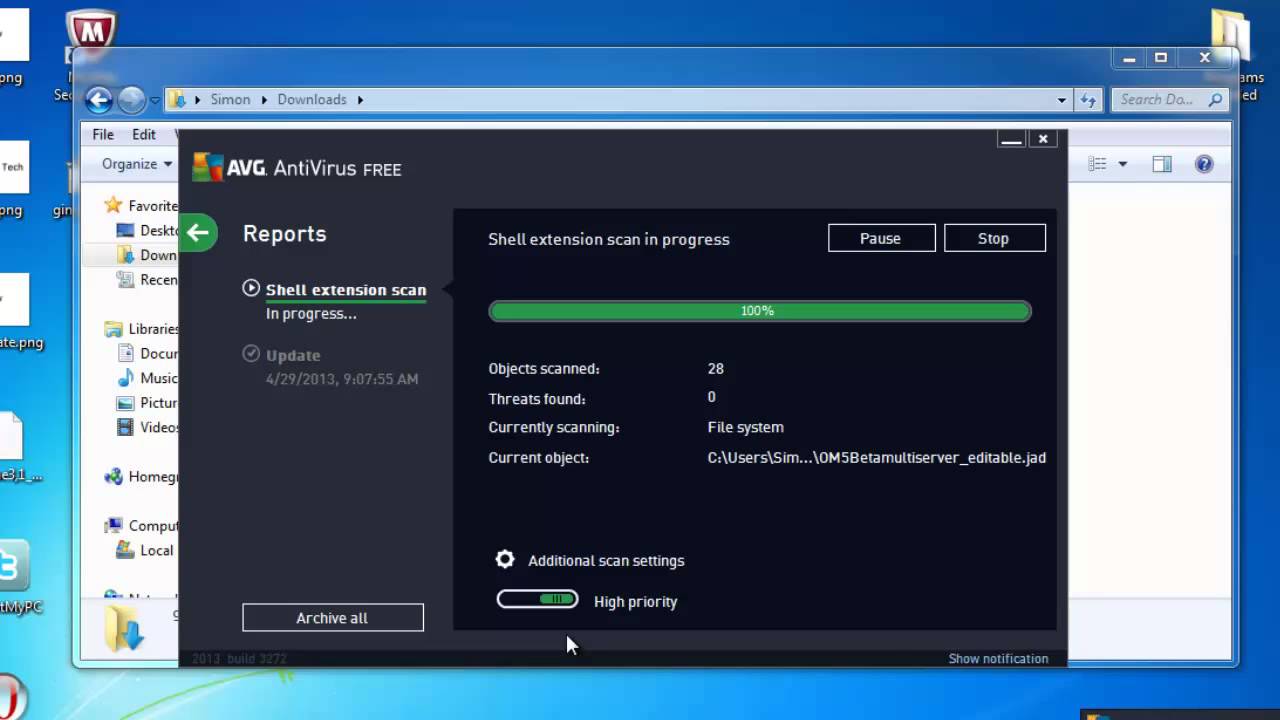Click the Downloads folder icon in the details pane
The width and height of the screenshot is (1280, 720).
[124, 627]
